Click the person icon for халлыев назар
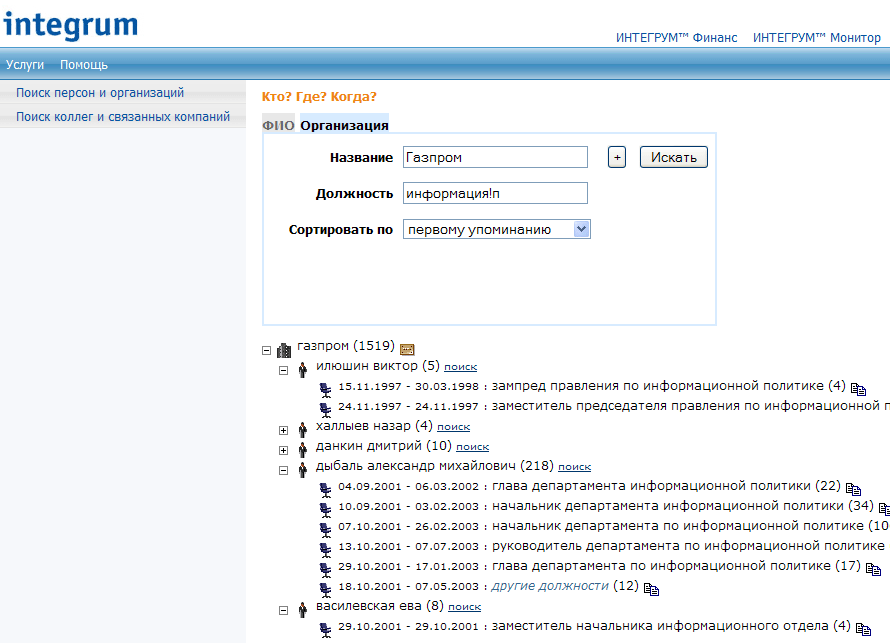Image resolution: width=890 pixels, height=643 pixels. [x=303, y=430]
